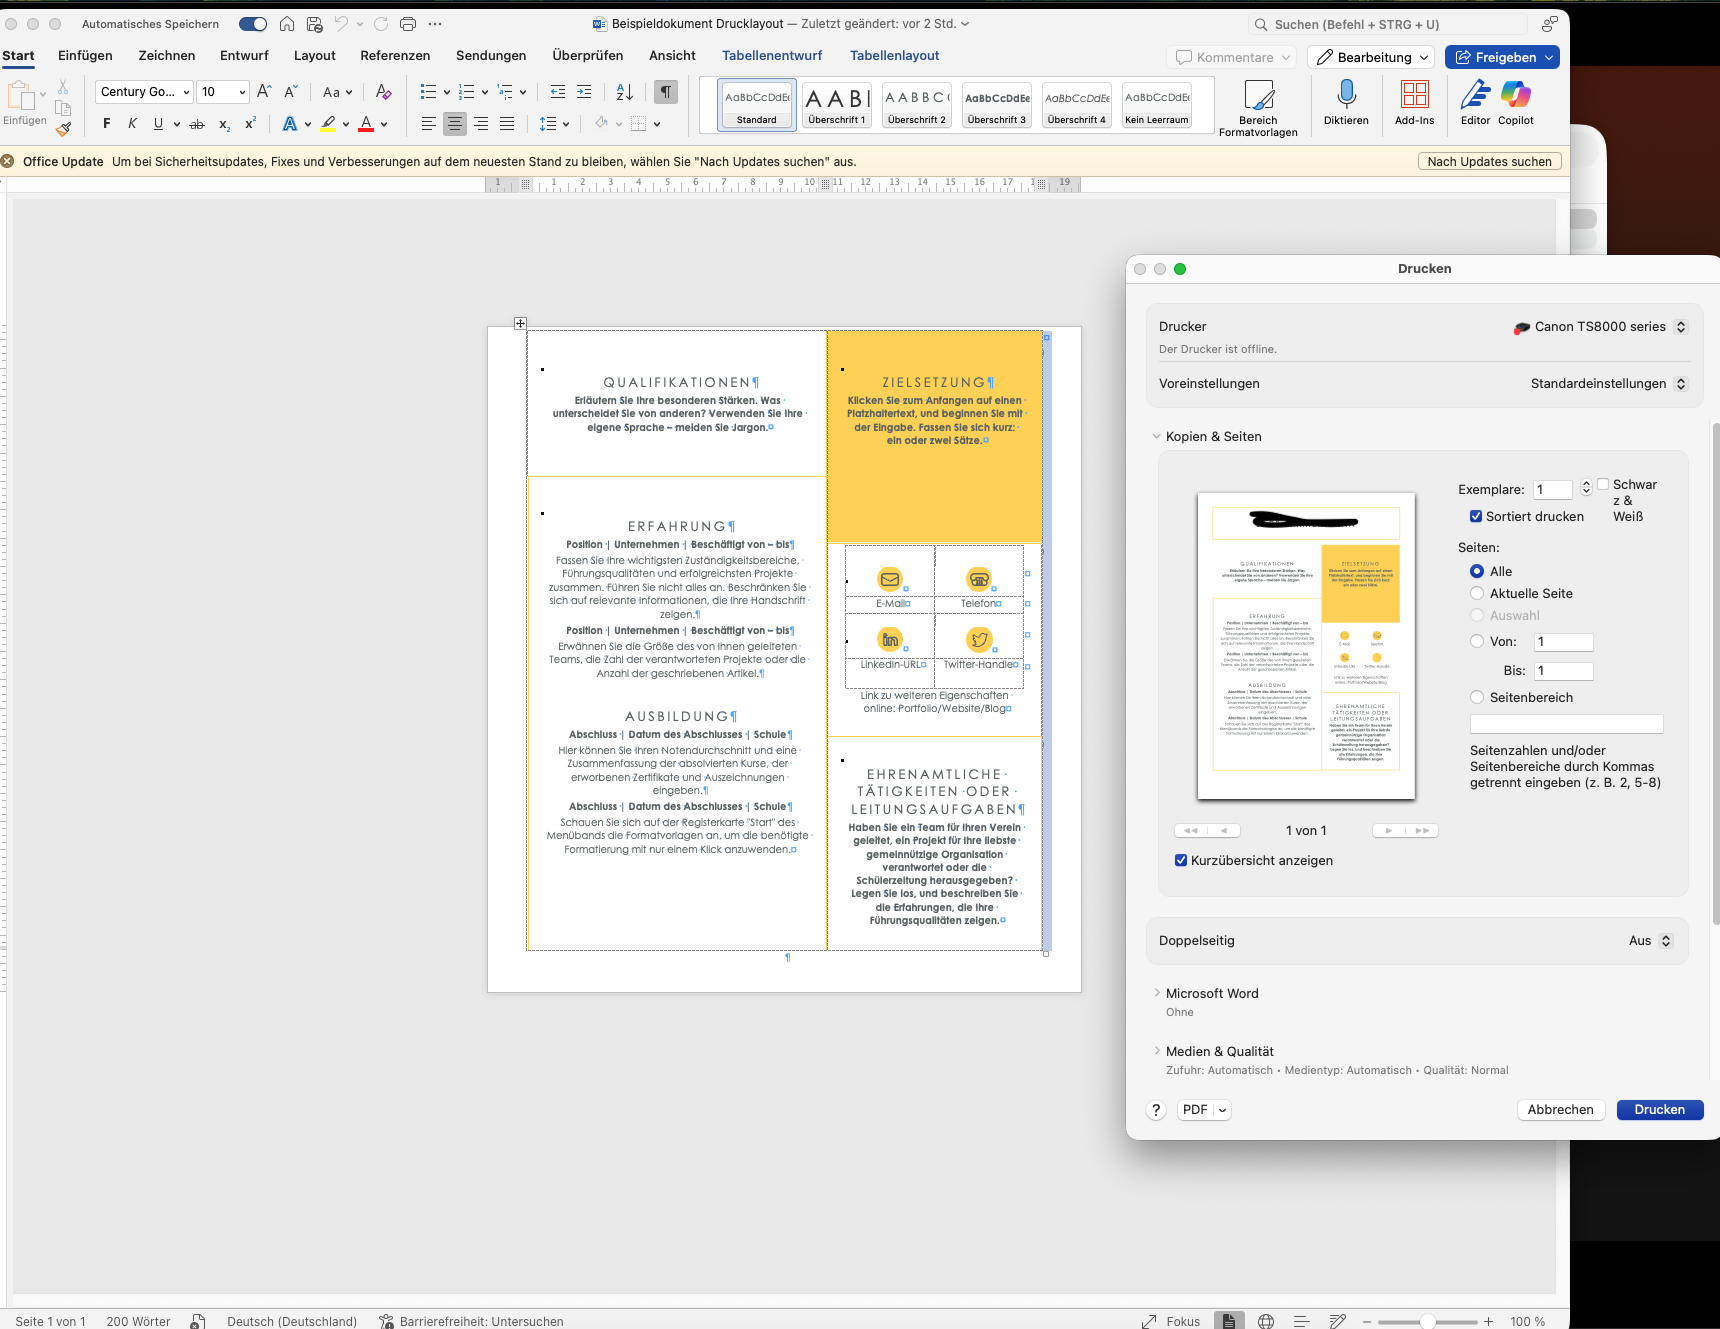This screenshot has width=1720, height=1329.
Task: Adjust the zoom slider in status bar
Action: [x=1427, y=1322]
